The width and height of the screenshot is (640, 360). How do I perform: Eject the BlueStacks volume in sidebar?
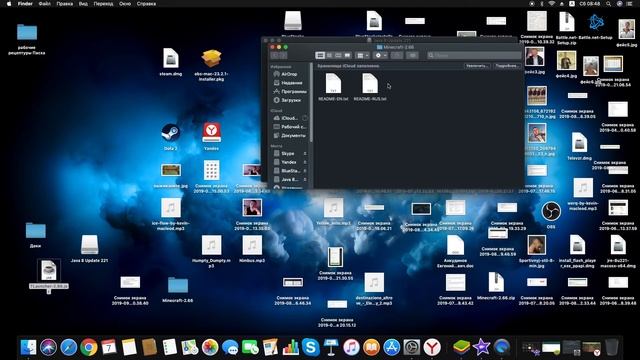305,171
